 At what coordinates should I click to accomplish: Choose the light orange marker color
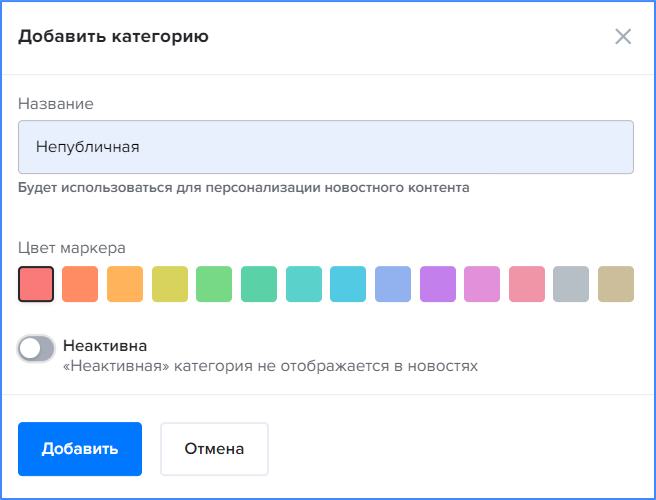coord(125,284)
